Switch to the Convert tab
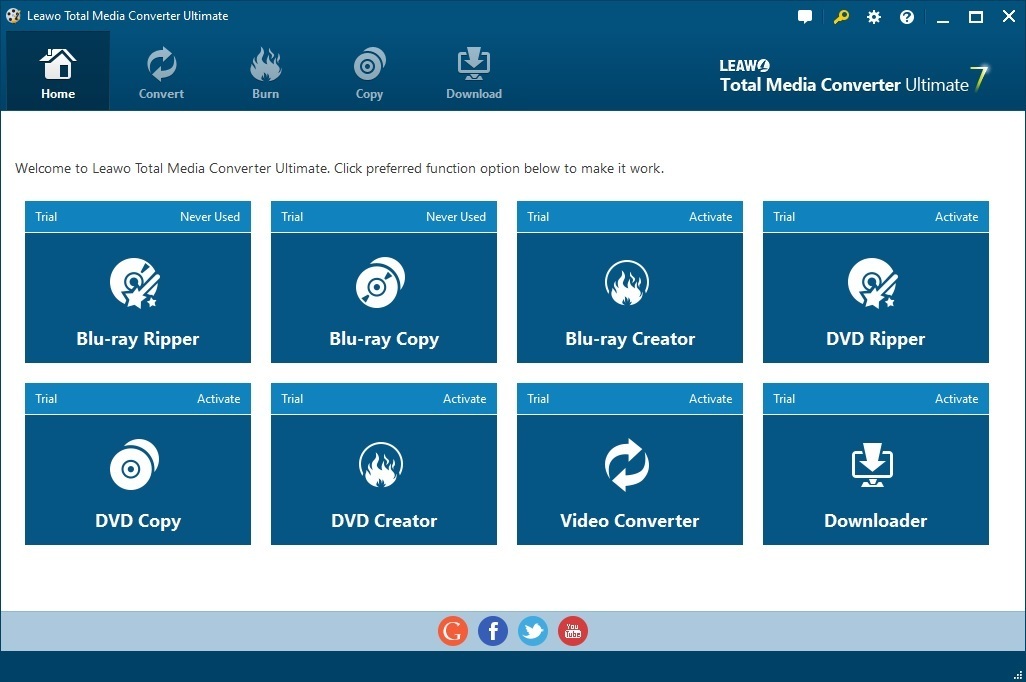The height and width of the screenshot is (682, 1026). tap(160, 70)
